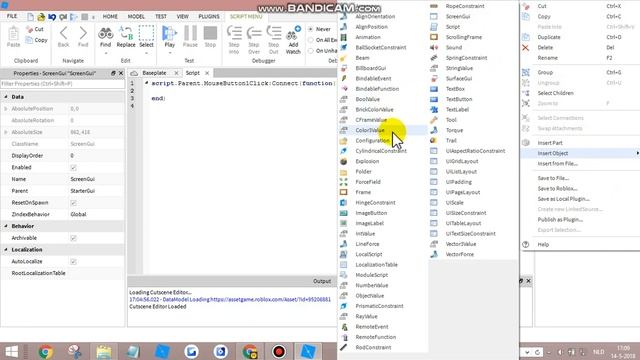Insert a Folder object
Image resolution: width=640 pixels, height=360 pixels.
pos(363,172)
